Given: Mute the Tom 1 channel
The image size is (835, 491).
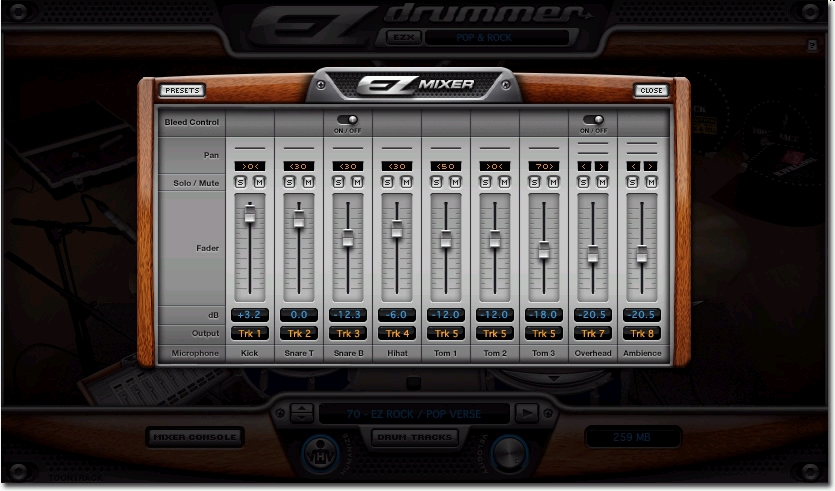Looking at the screenshot, I should point(455,183).
